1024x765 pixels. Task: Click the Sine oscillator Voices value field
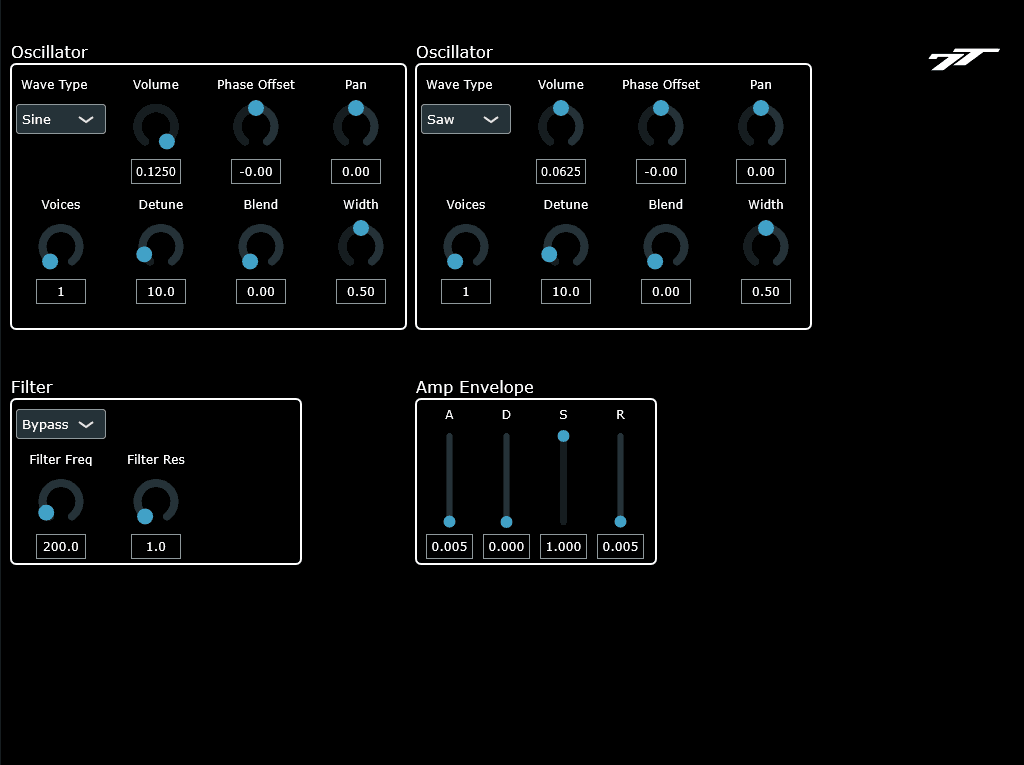coord(61,291)
